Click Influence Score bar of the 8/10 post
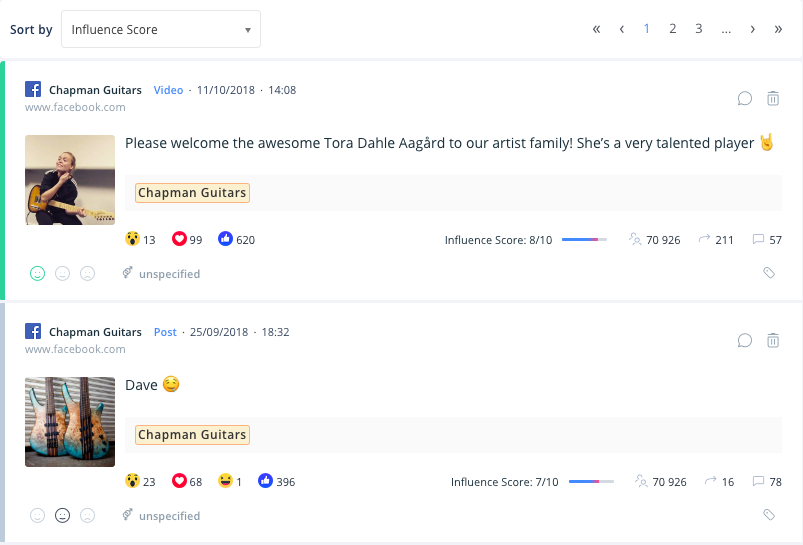Screen dimensions: 803x545 (x=584, y=240)
